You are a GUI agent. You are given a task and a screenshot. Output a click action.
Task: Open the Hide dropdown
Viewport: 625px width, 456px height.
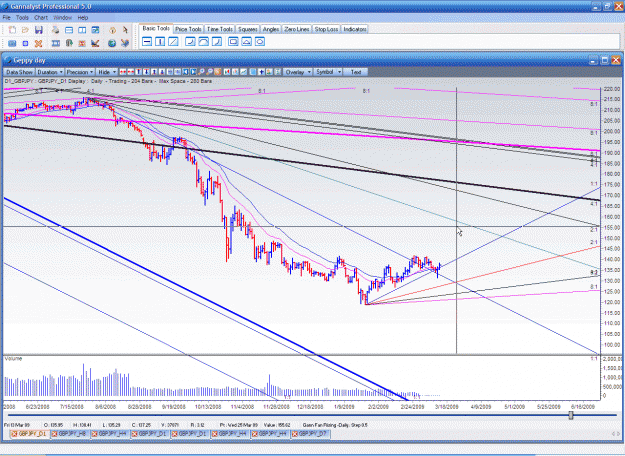[x=107, y=72]
